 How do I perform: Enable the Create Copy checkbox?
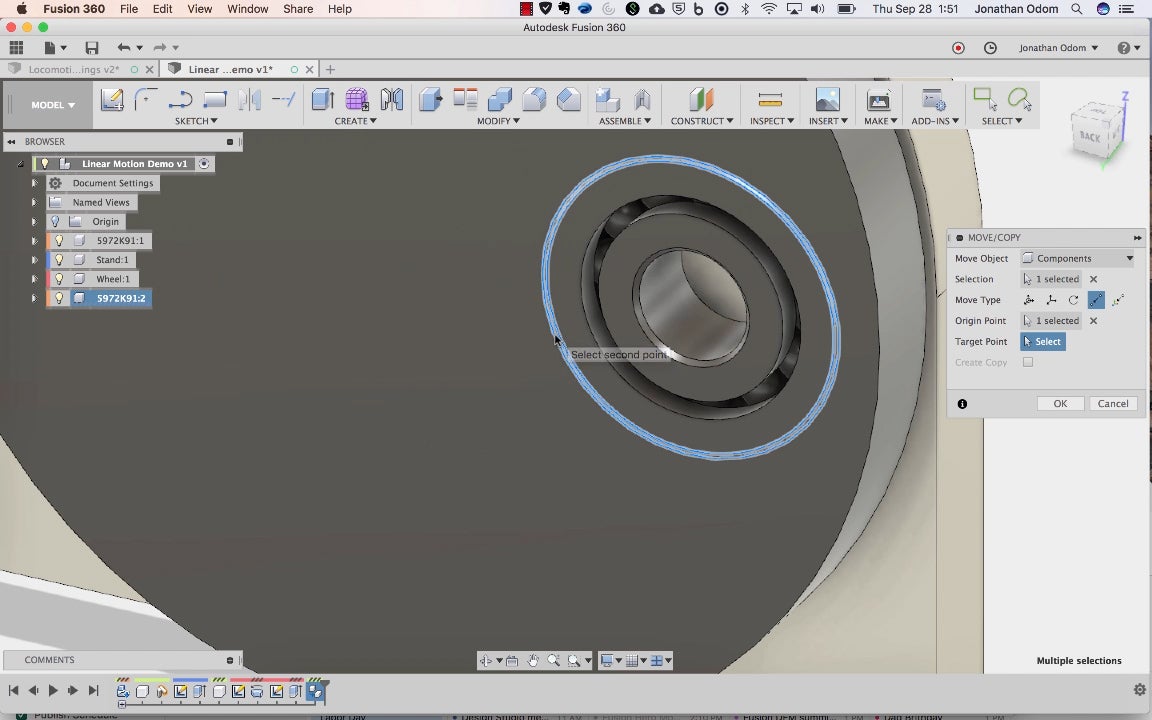coord(1028,362)
